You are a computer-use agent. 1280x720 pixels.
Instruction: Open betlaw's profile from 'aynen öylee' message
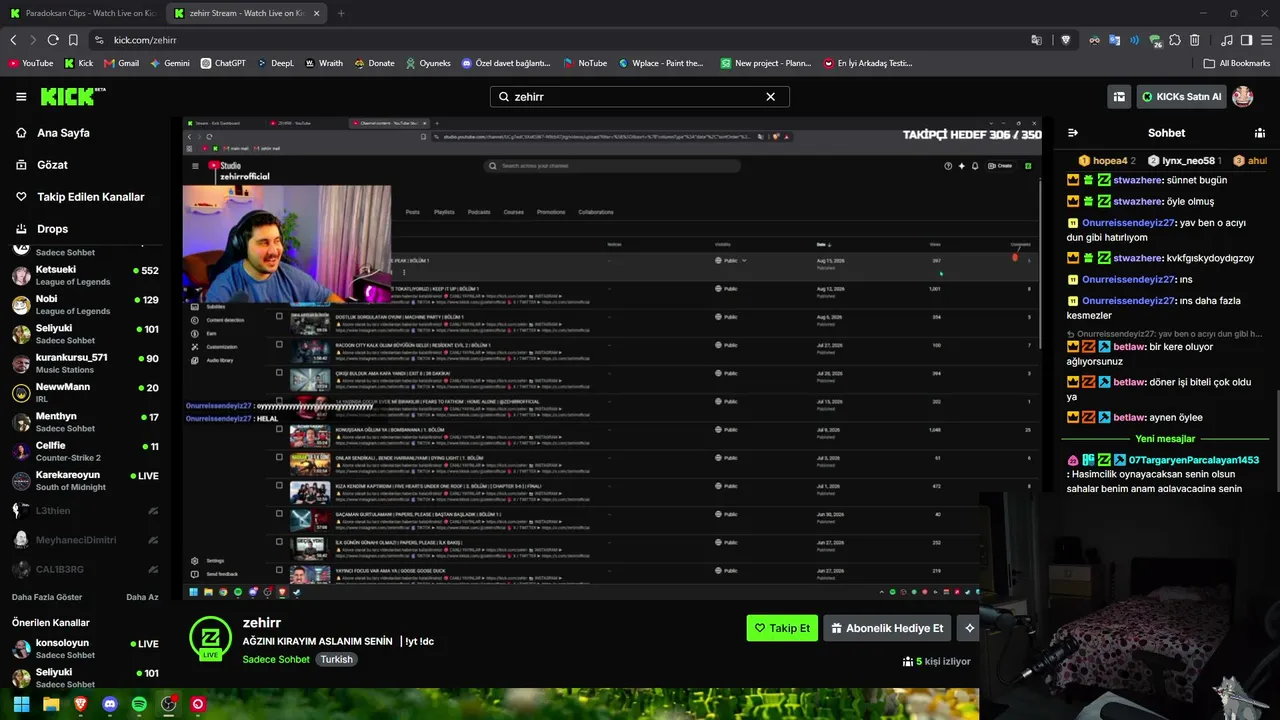point(1128,417)
